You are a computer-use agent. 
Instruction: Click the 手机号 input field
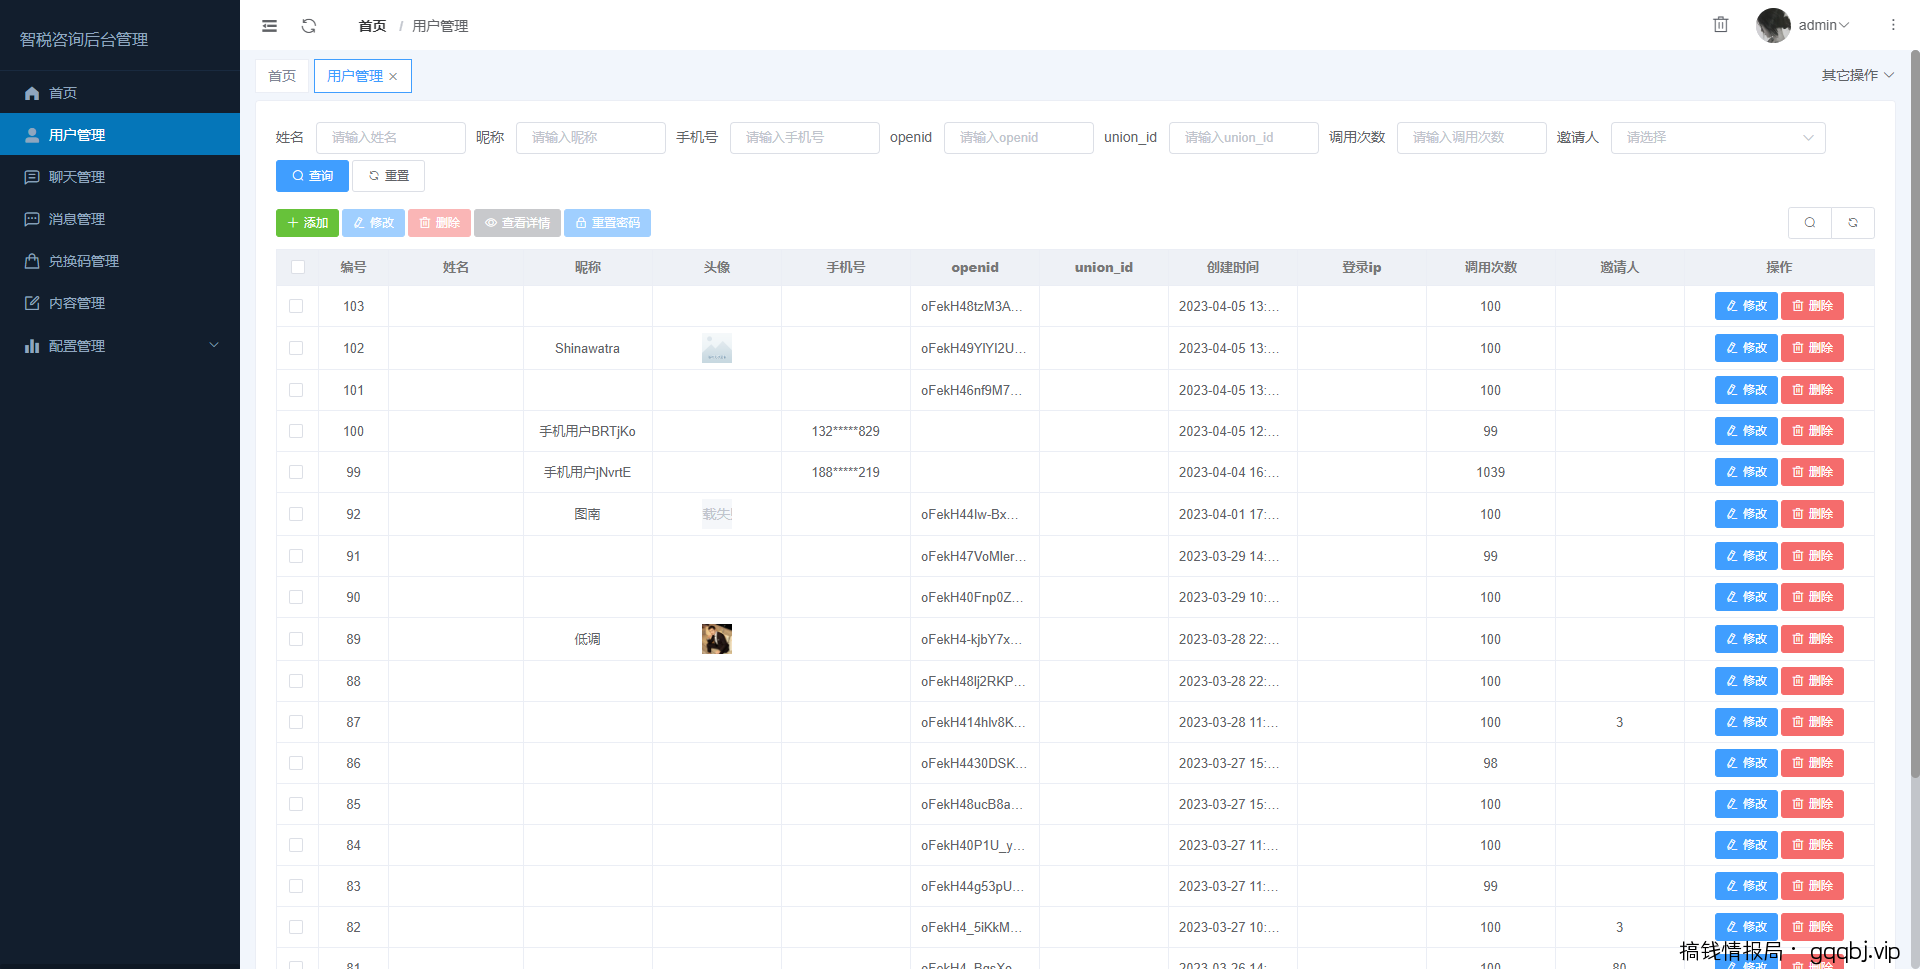coord(804,138)
